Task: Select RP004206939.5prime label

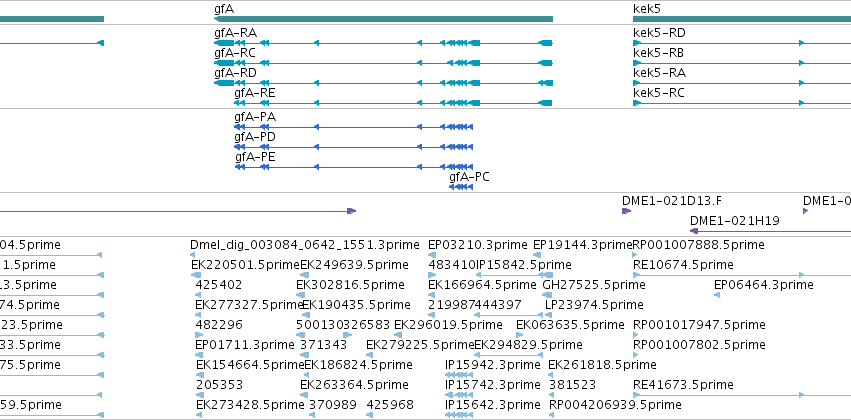Action: point(615,405)
